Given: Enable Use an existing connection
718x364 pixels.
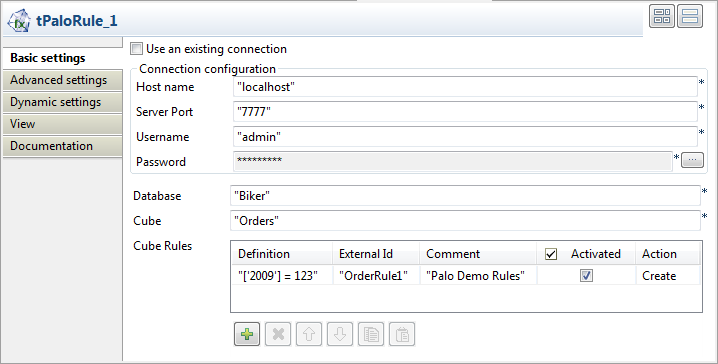Looking at the screenshot, I should tap(136, 49).
